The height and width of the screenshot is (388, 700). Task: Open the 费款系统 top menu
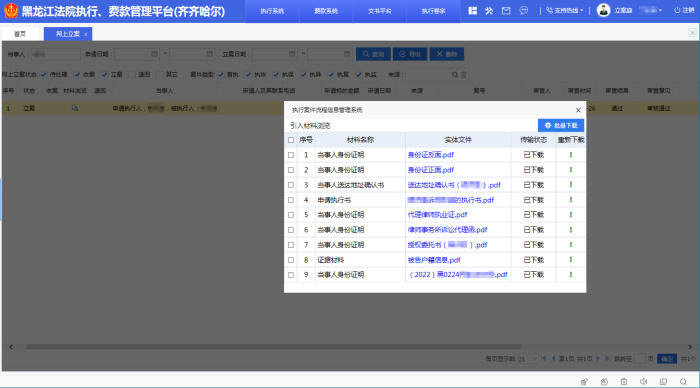point(326,11)
